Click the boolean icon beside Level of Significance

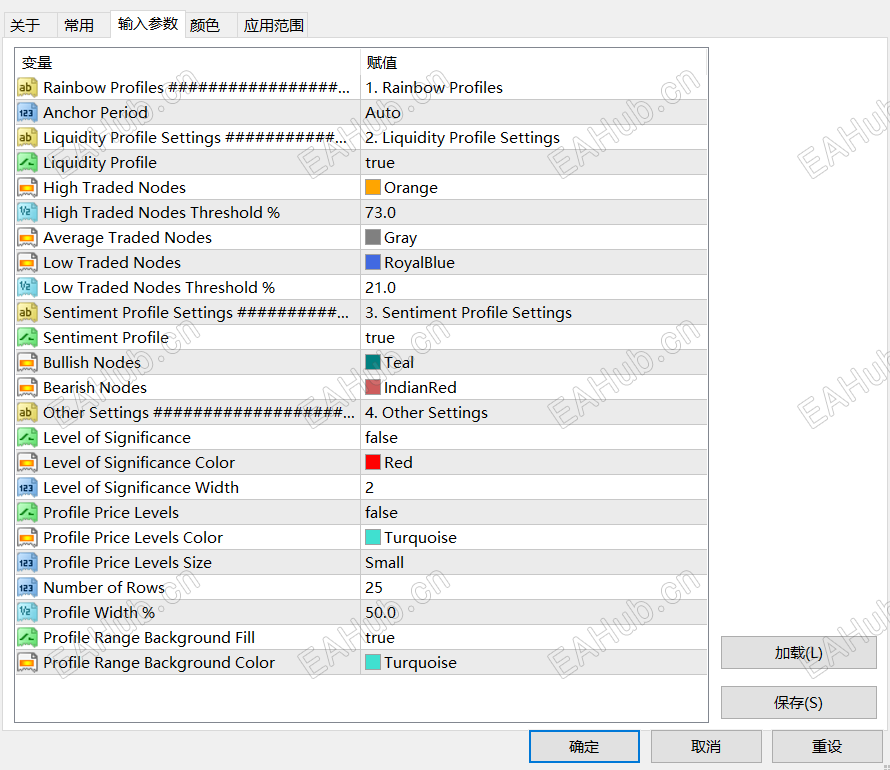[27, 437]
